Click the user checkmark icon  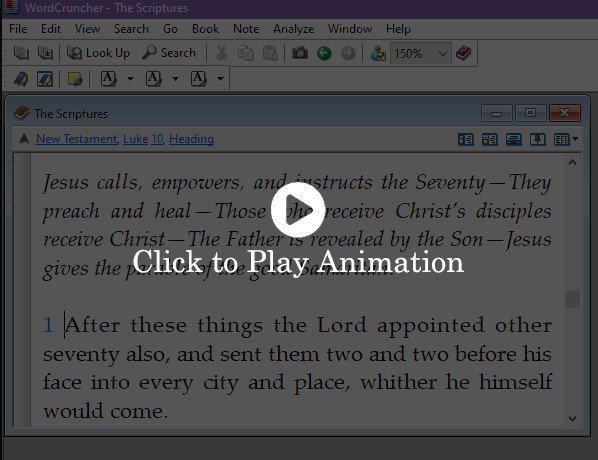[x=378, y=53]
